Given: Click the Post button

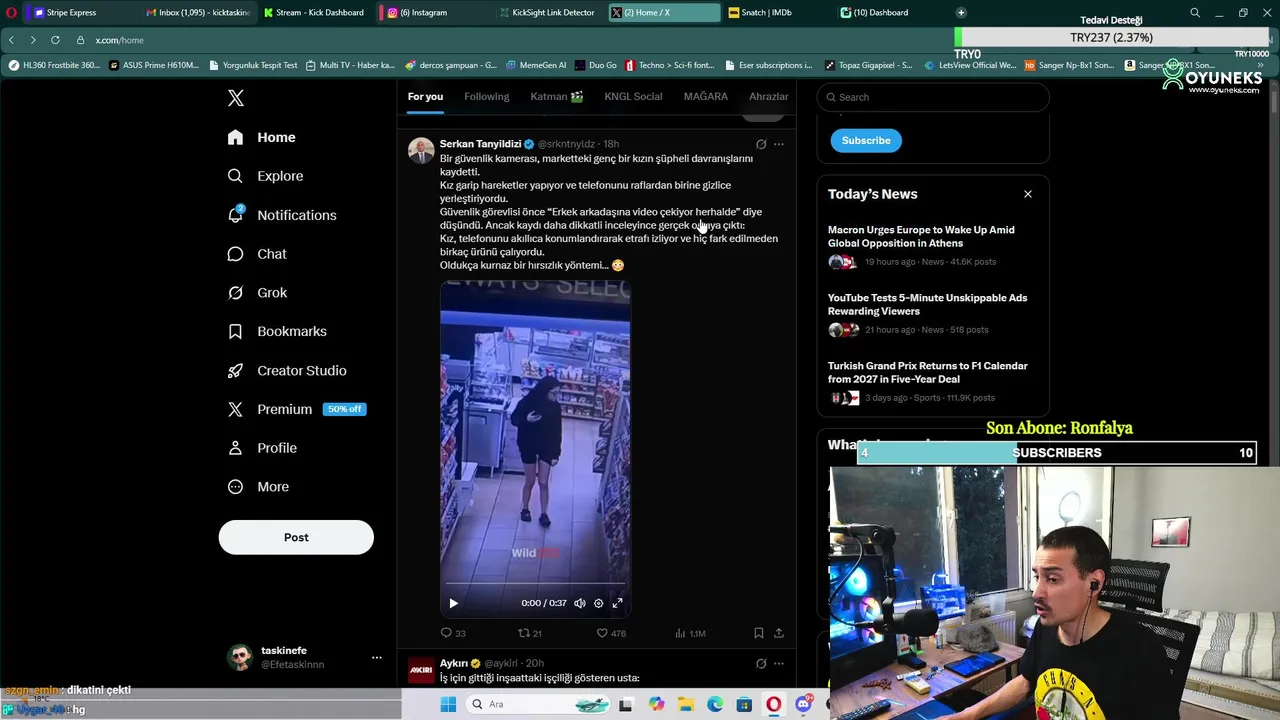Looking at the screenshot, I should tap(296, 537).
